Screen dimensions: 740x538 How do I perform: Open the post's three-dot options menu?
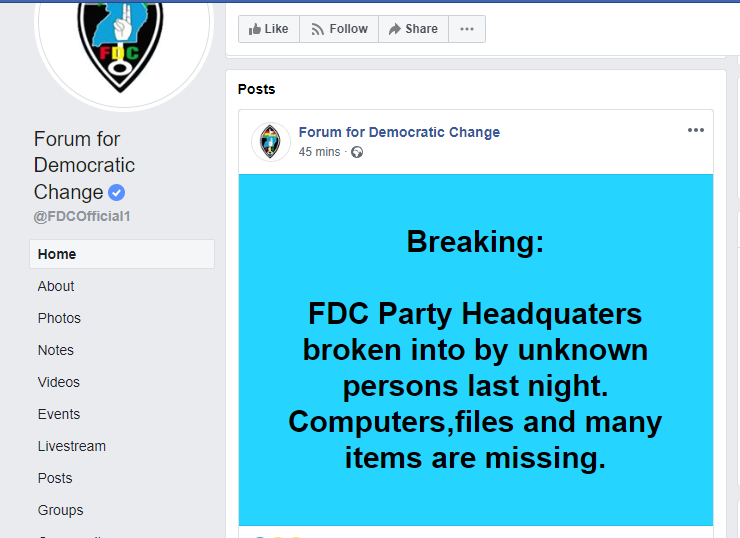point(696,130)
